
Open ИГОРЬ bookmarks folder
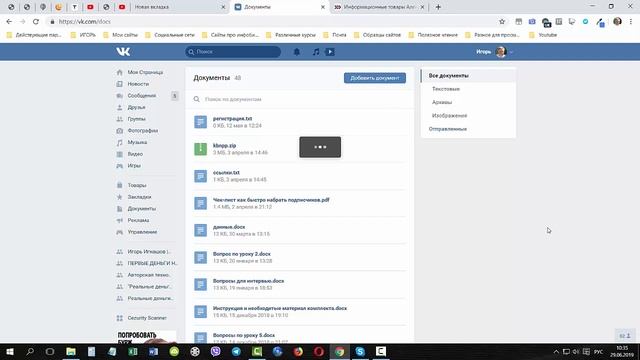tap(83, 35)
